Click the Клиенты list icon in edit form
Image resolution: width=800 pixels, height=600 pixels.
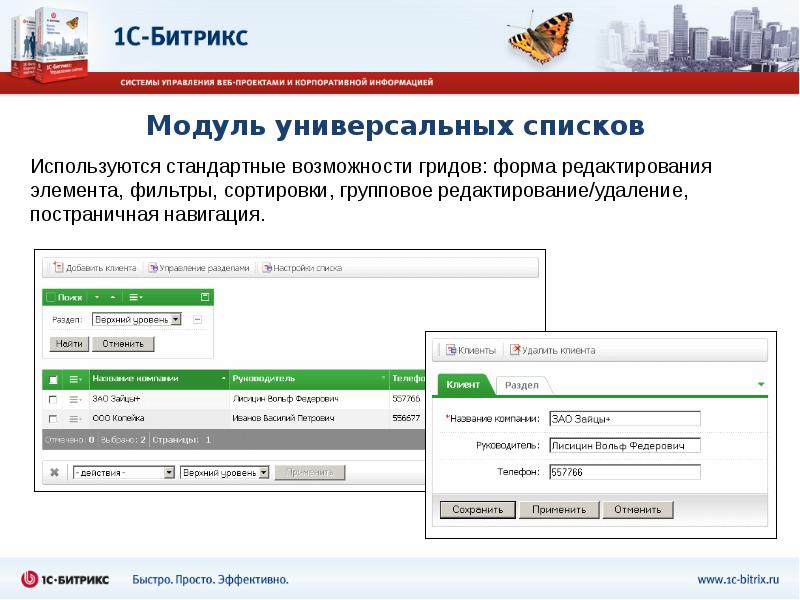451,350
